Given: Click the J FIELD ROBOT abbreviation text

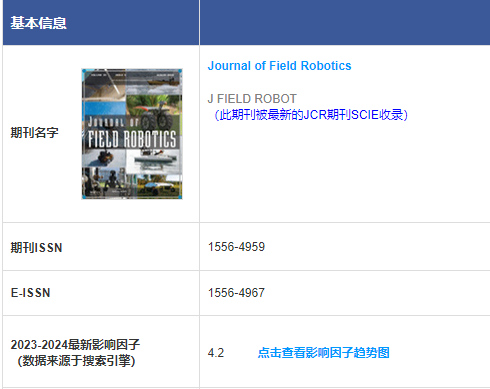Looking at the screenshot, I should coord(252,99).
